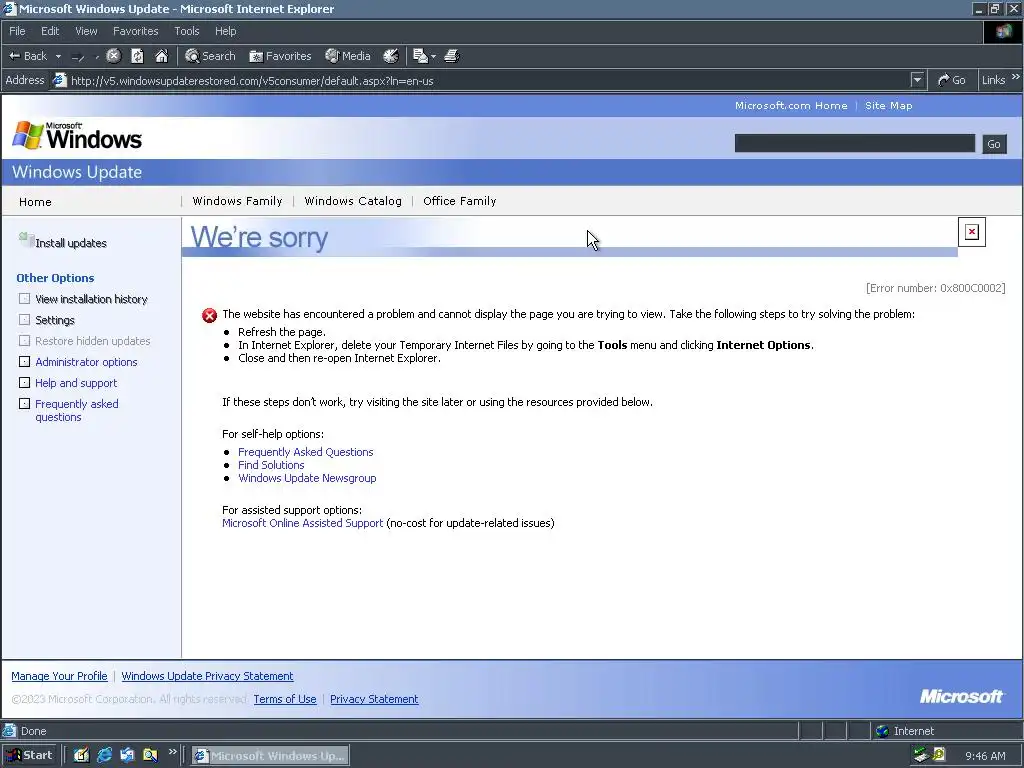This screenshot has height=768, width=1024.
Task: Open the Office Family tab
Action: (459, 201)
